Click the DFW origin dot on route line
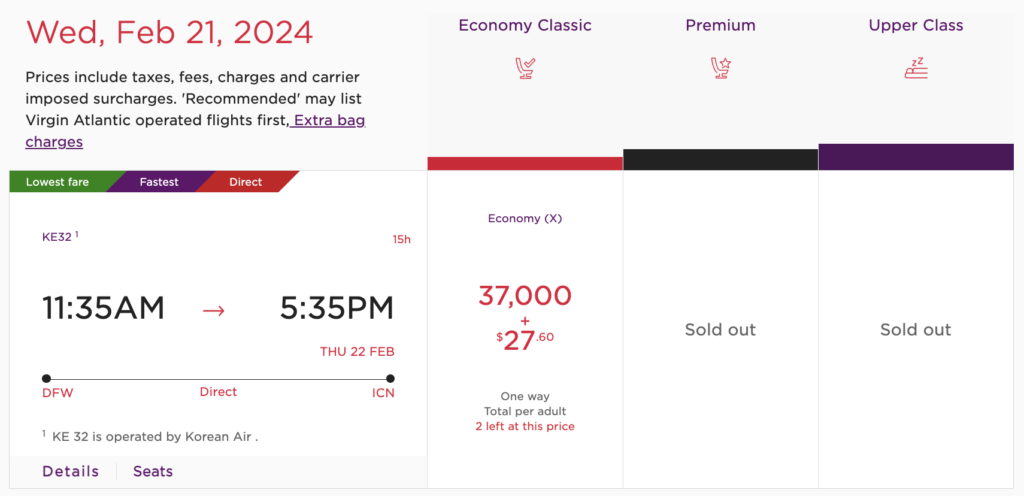1024x496 pixels. [x=46, y=379]
